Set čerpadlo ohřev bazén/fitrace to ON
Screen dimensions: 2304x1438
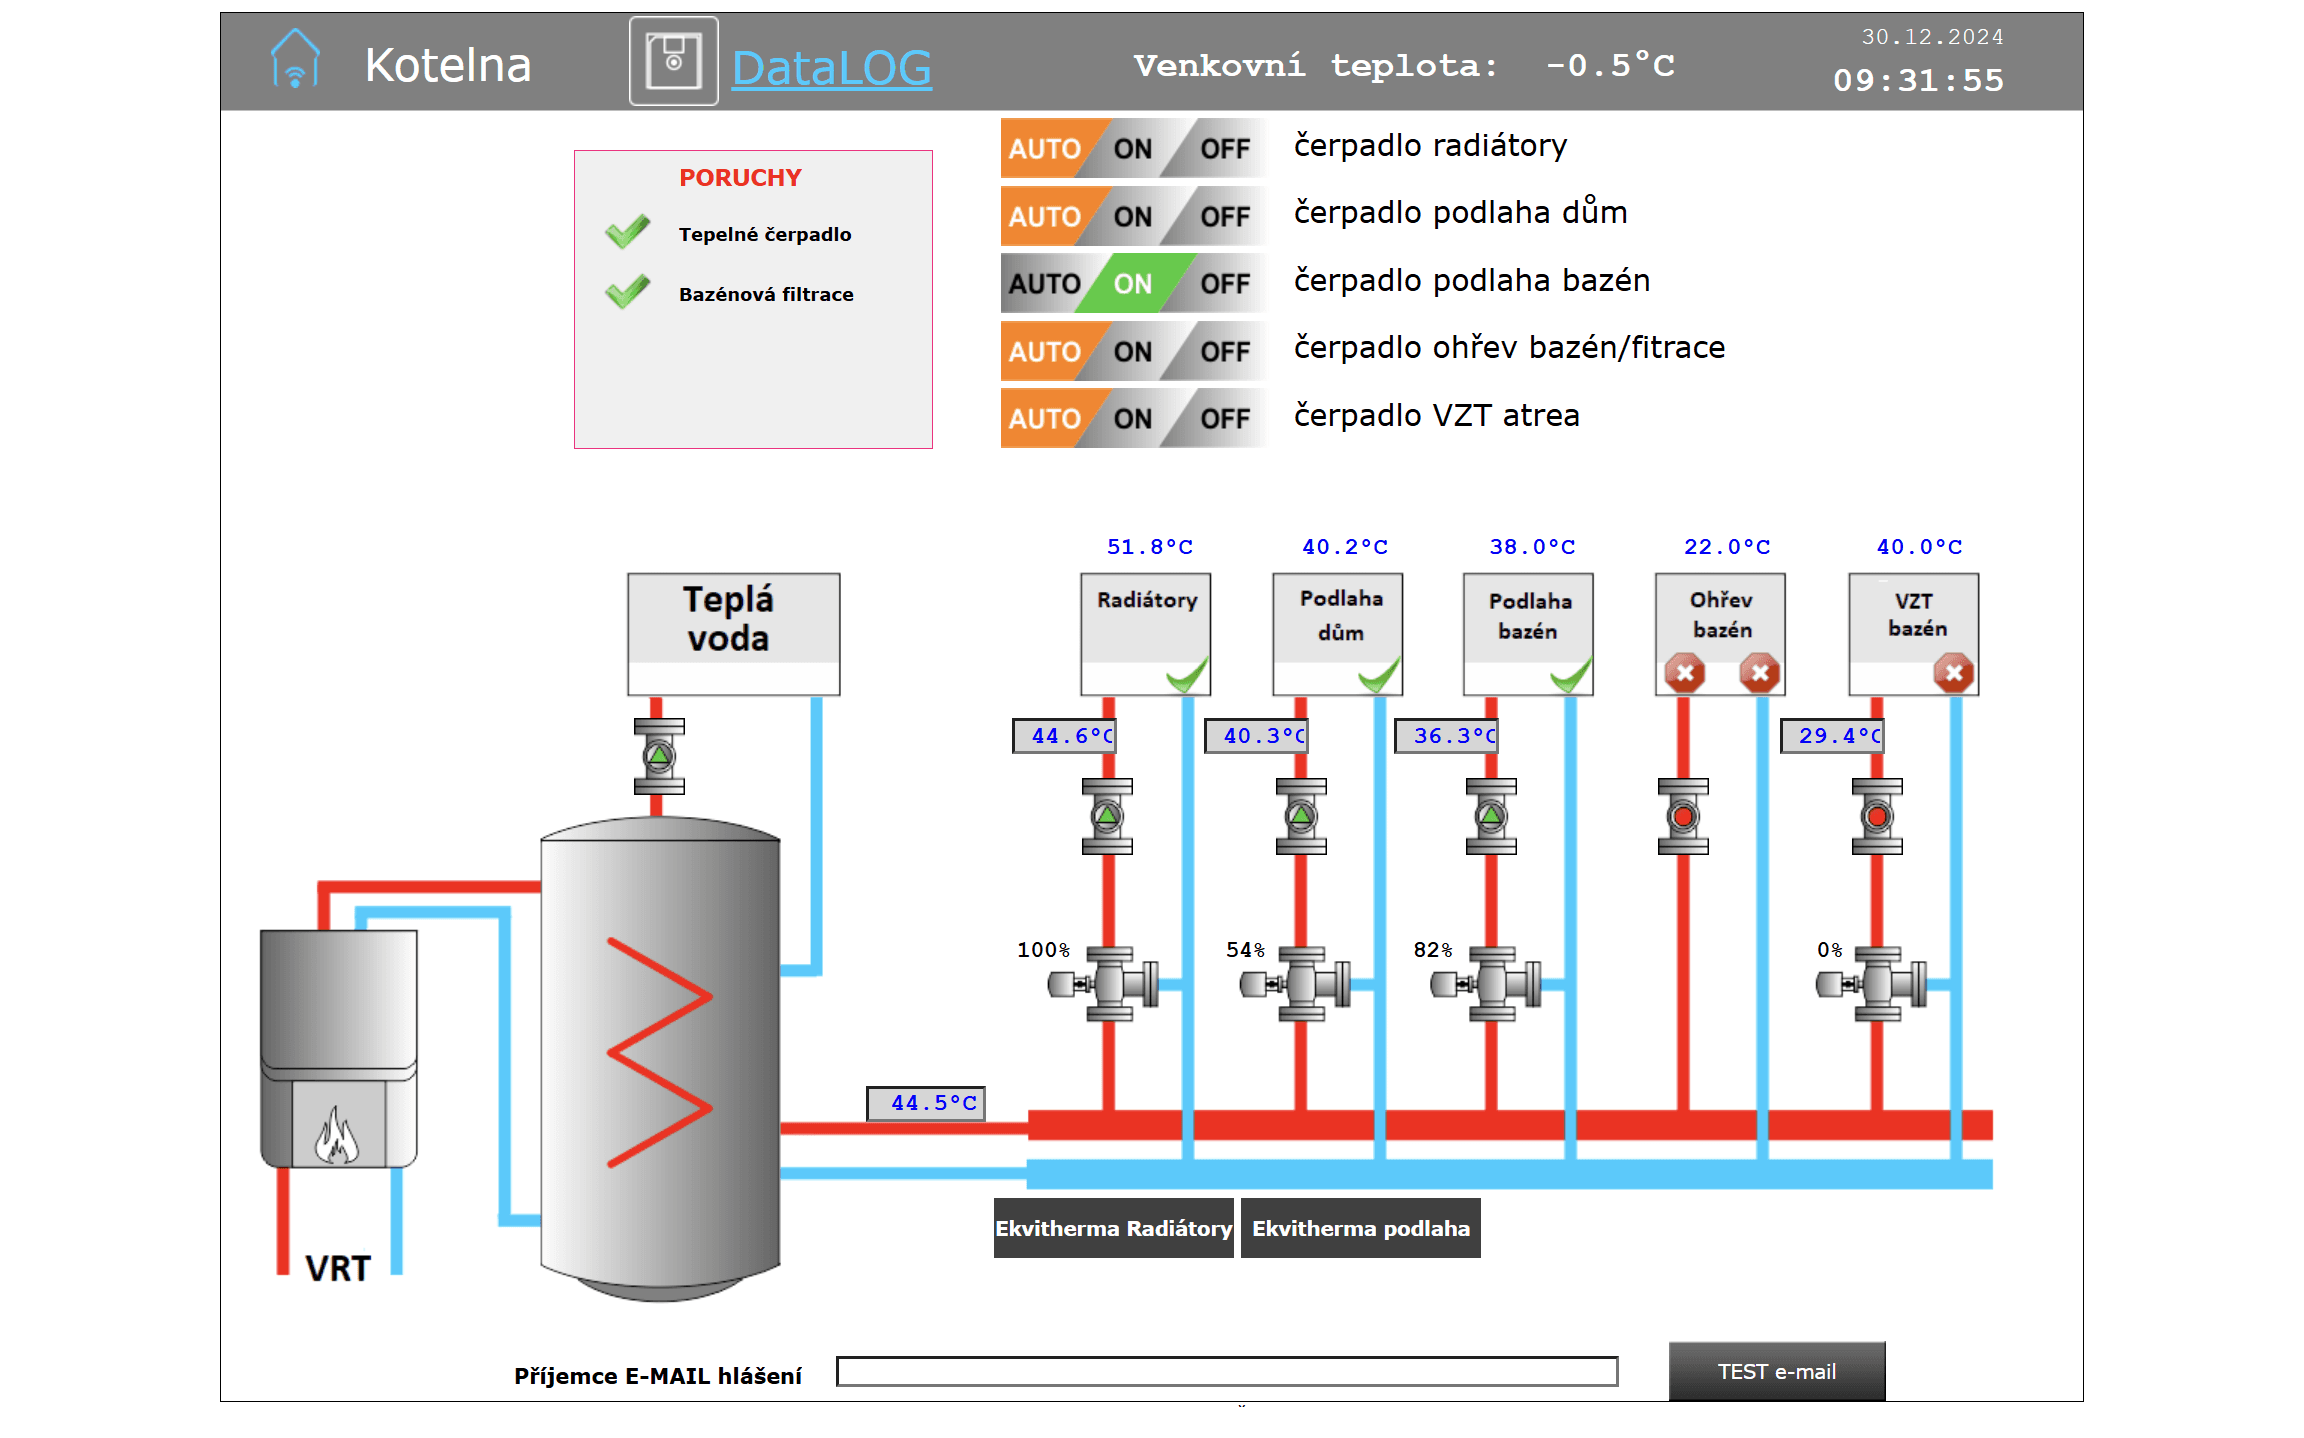1133,352
